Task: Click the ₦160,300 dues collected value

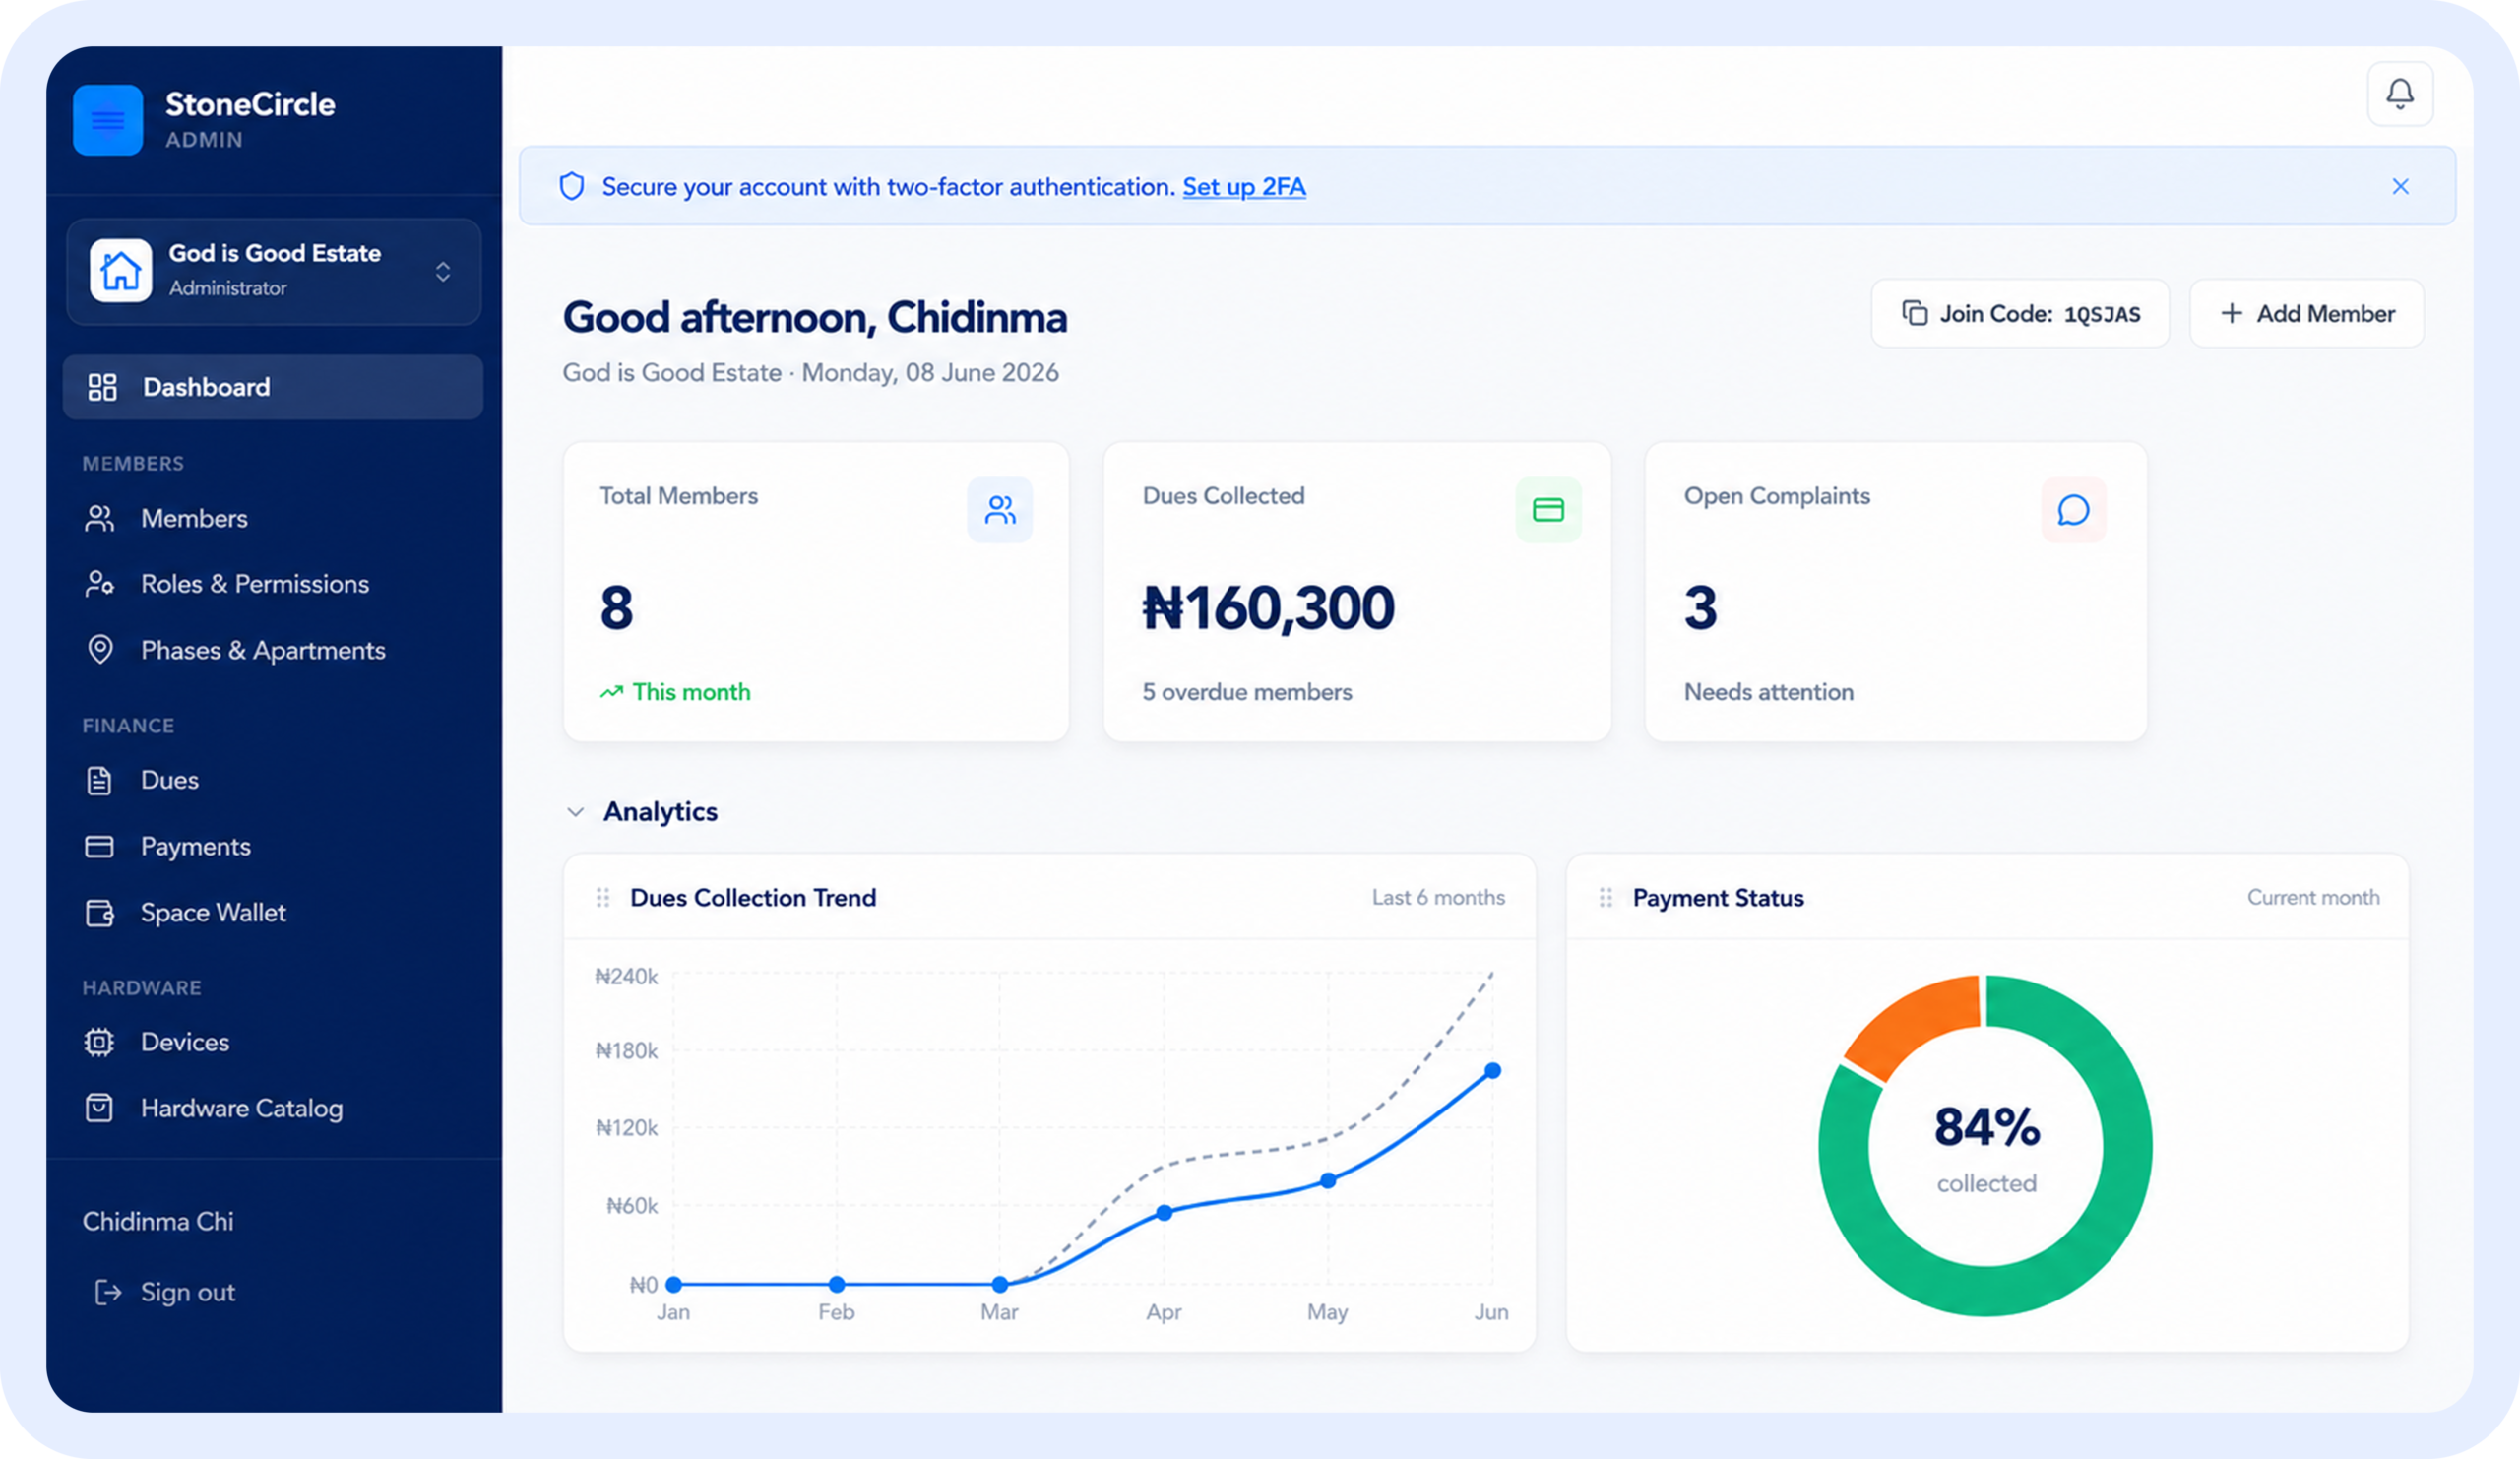Action: point(1268,608)
